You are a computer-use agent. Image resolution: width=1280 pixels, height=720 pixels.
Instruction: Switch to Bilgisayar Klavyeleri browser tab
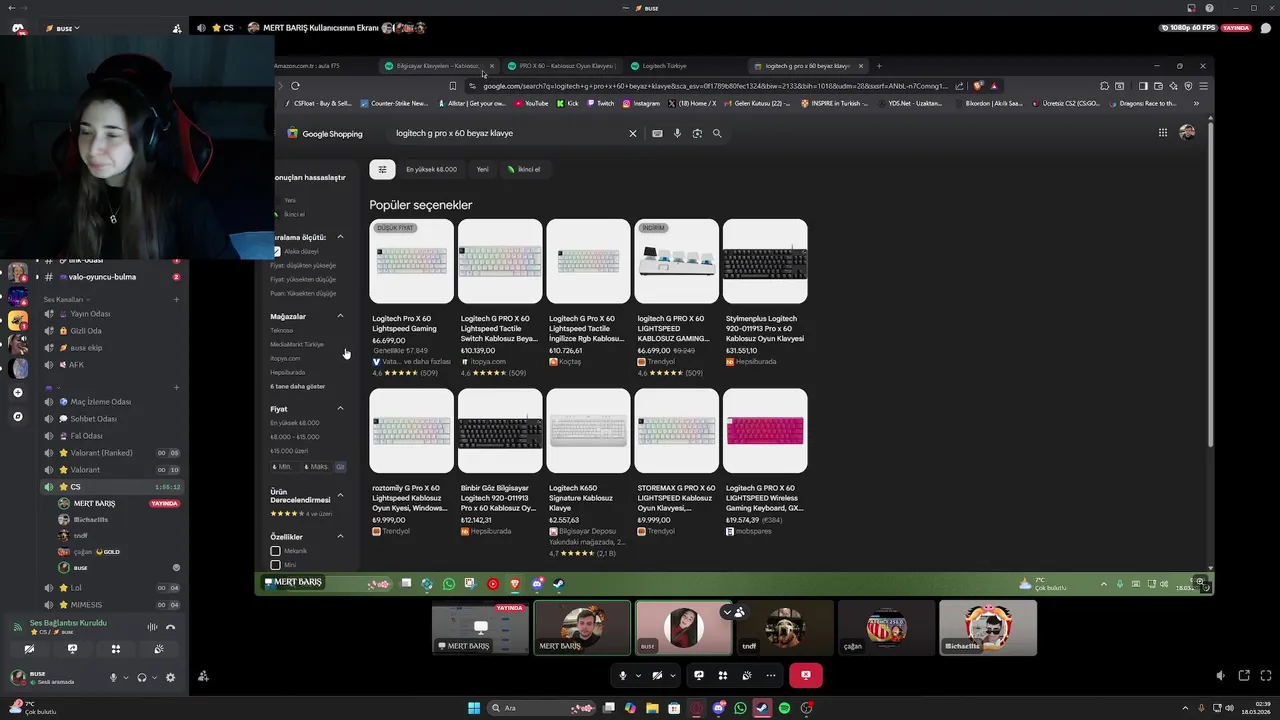438,66
